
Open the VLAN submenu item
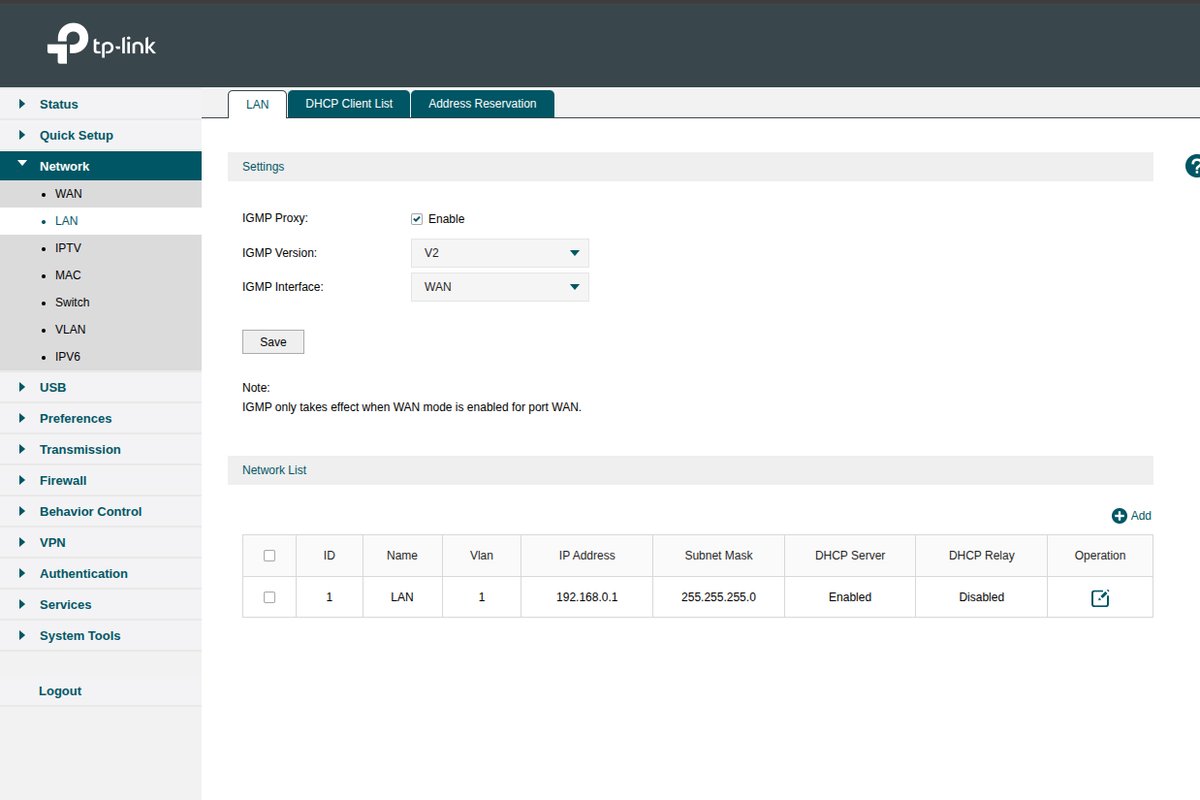pyautogui.click(x=100, y=329)
